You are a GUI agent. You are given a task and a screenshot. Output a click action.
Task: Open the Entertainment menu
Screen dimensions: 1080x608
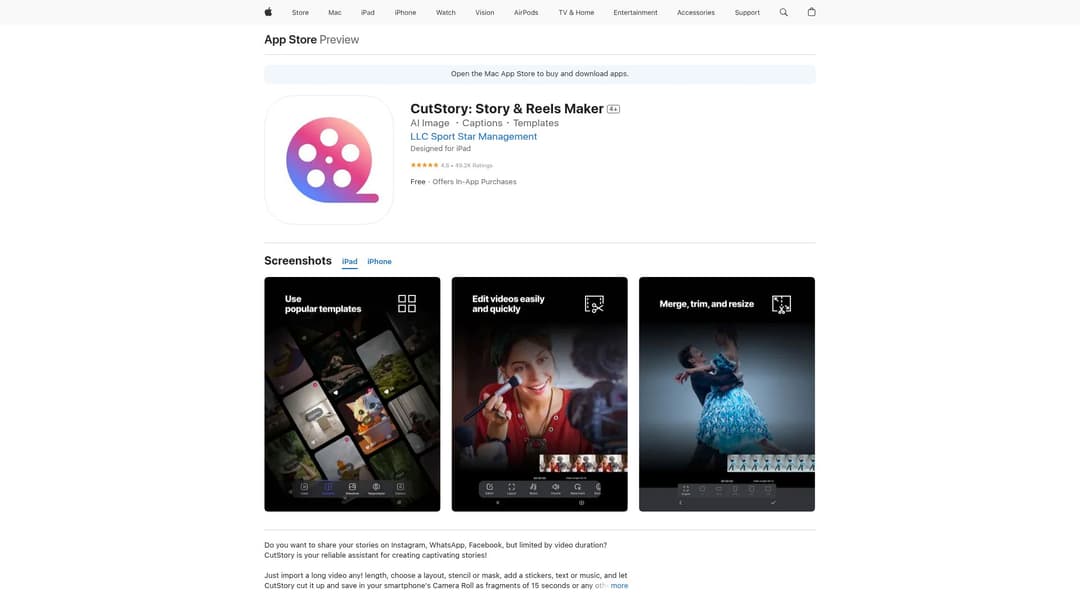click(x=636, y=12)
